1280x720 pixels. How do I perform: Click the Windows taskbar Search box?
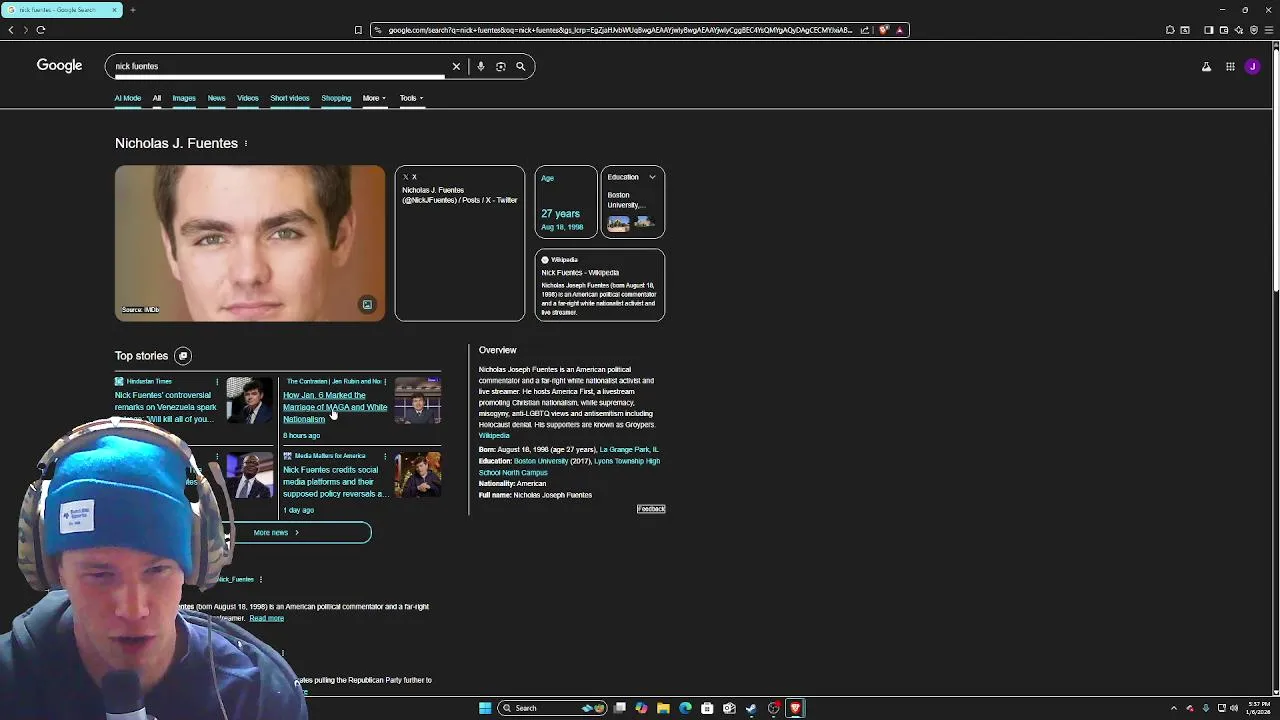coord(552,708)
